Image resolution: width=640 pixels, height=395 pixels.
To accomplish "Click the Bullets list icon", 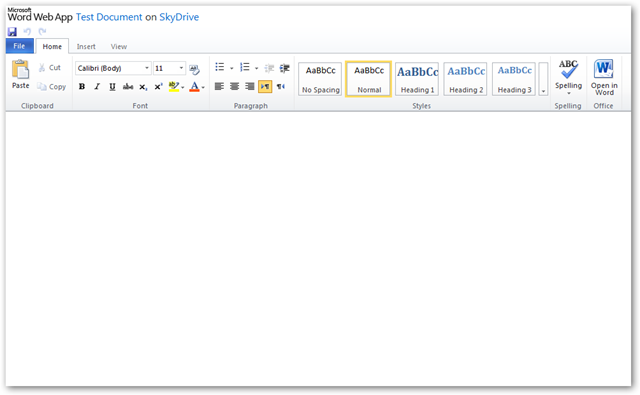I will pos(220,67).
